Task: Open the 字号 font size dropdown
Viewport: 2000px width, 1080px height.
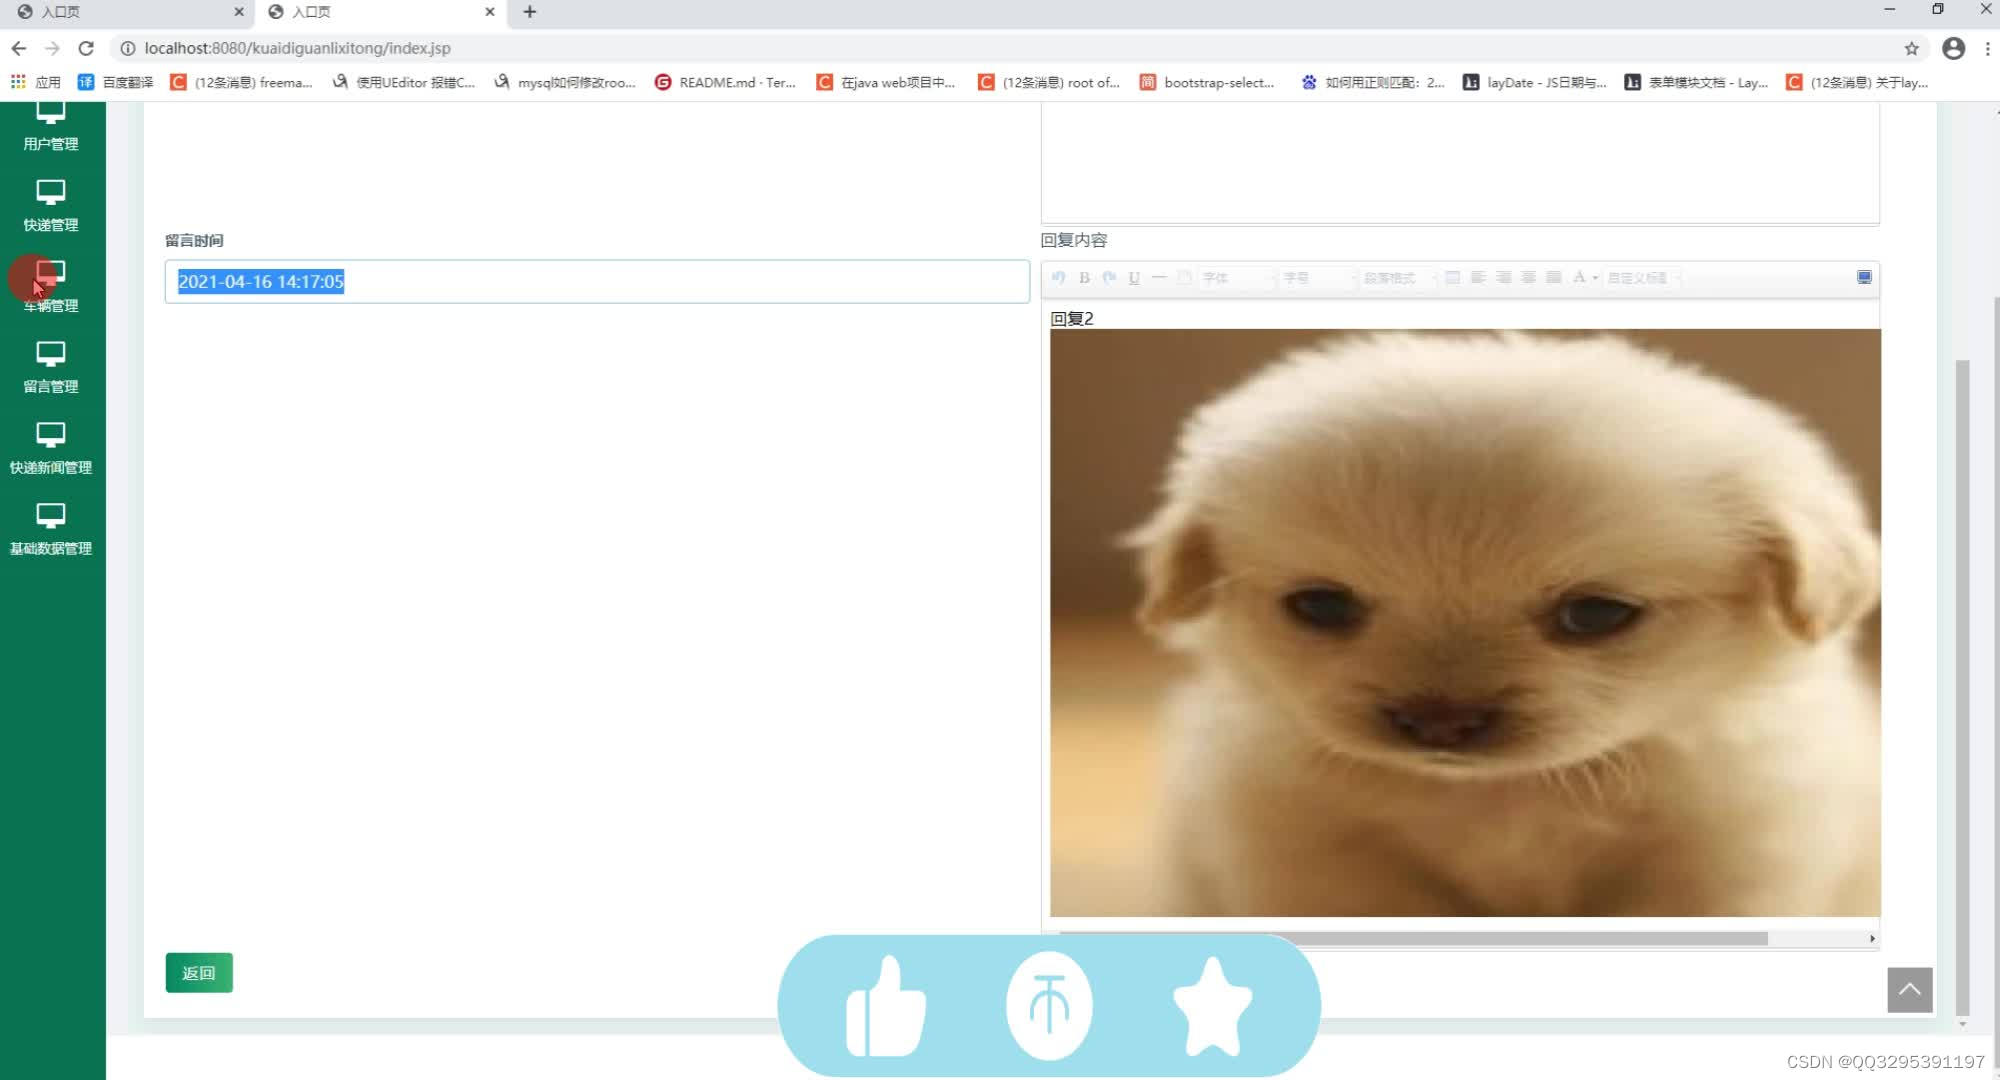Action: click(x=1319, y=278)
